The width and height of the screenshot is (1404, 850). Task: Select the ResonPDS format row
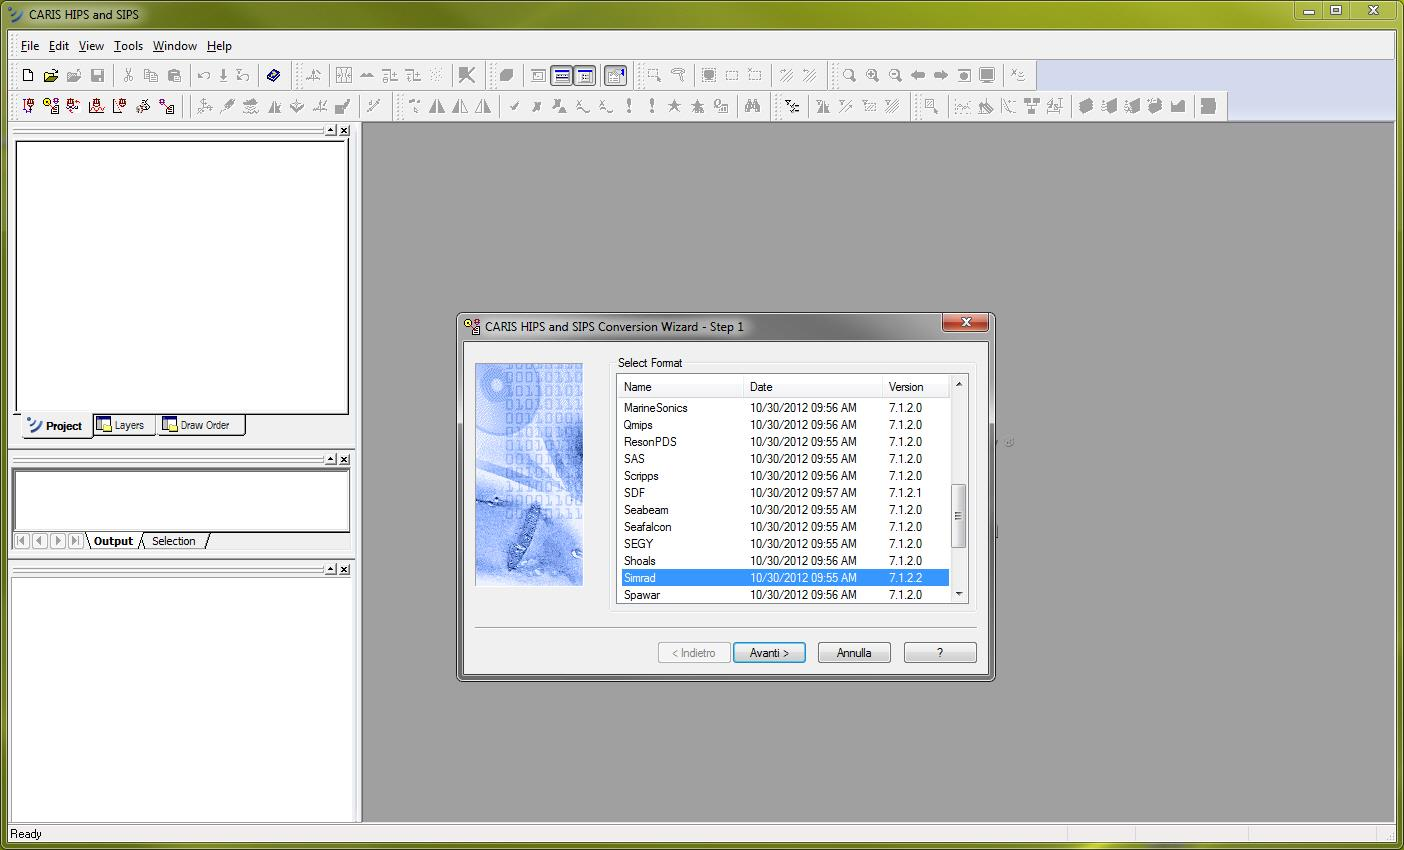pos(785,442)
